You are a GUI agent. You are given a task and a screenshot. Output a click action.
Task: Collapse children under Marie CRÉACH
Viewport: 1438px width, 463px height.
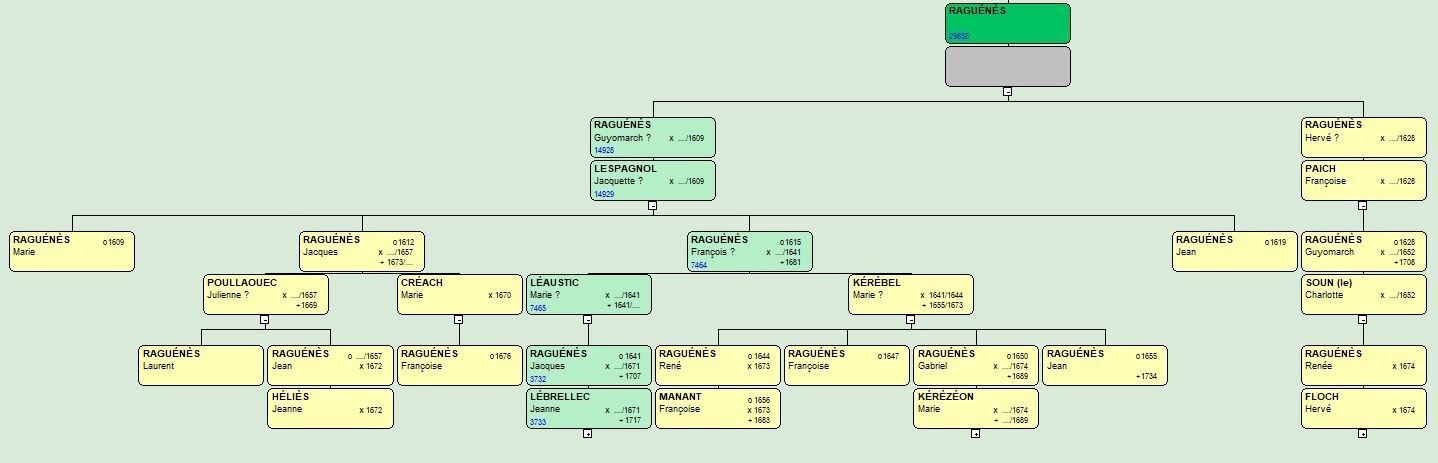point(458,319)
